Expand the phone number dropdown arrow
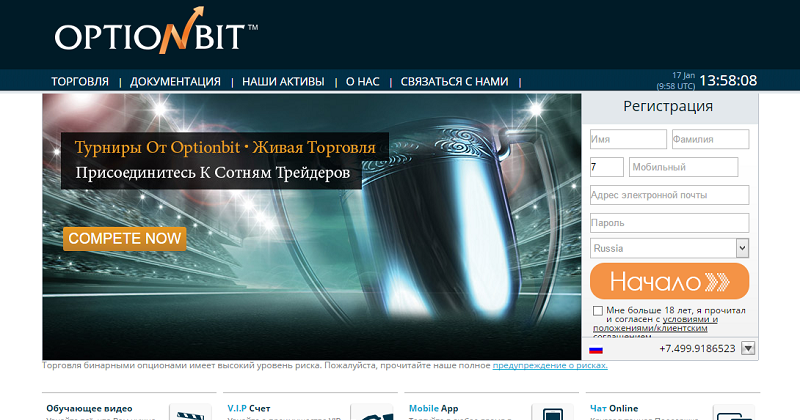The width and height of the screenshot is (800, 420). click(x=748, y=349)
